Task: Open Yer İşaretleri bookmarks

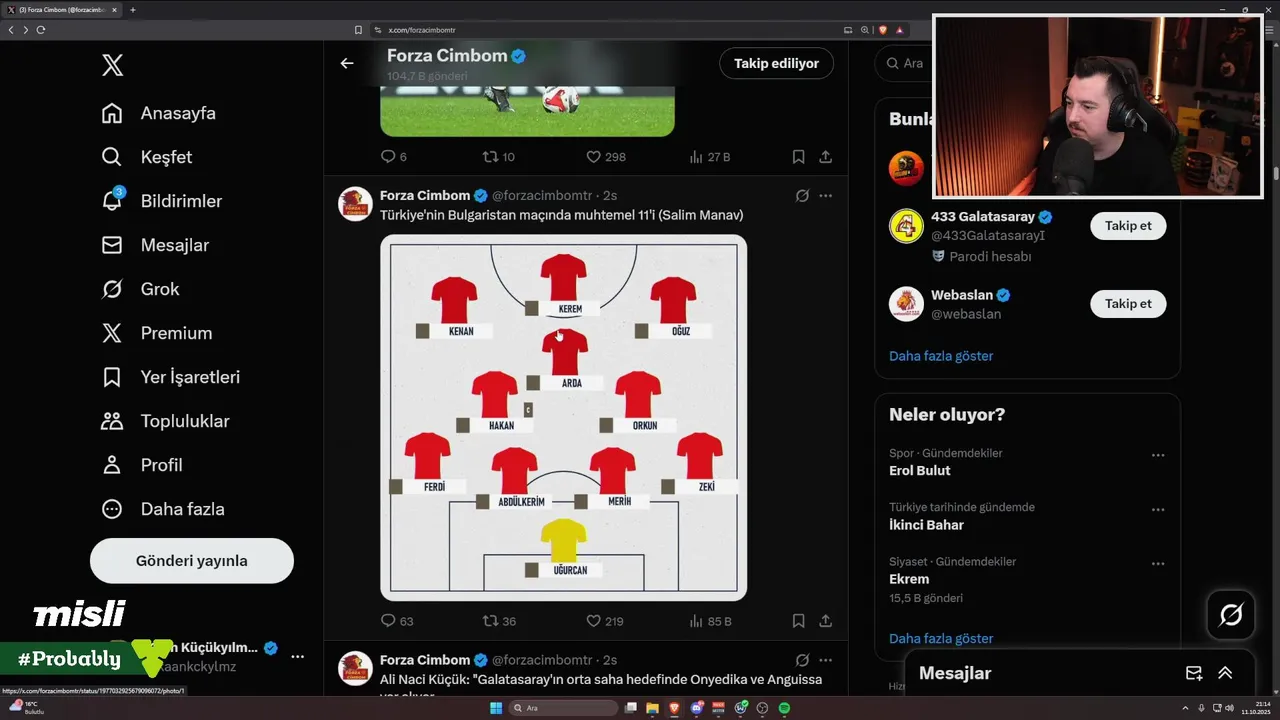Action: click(x=170, y=377)
